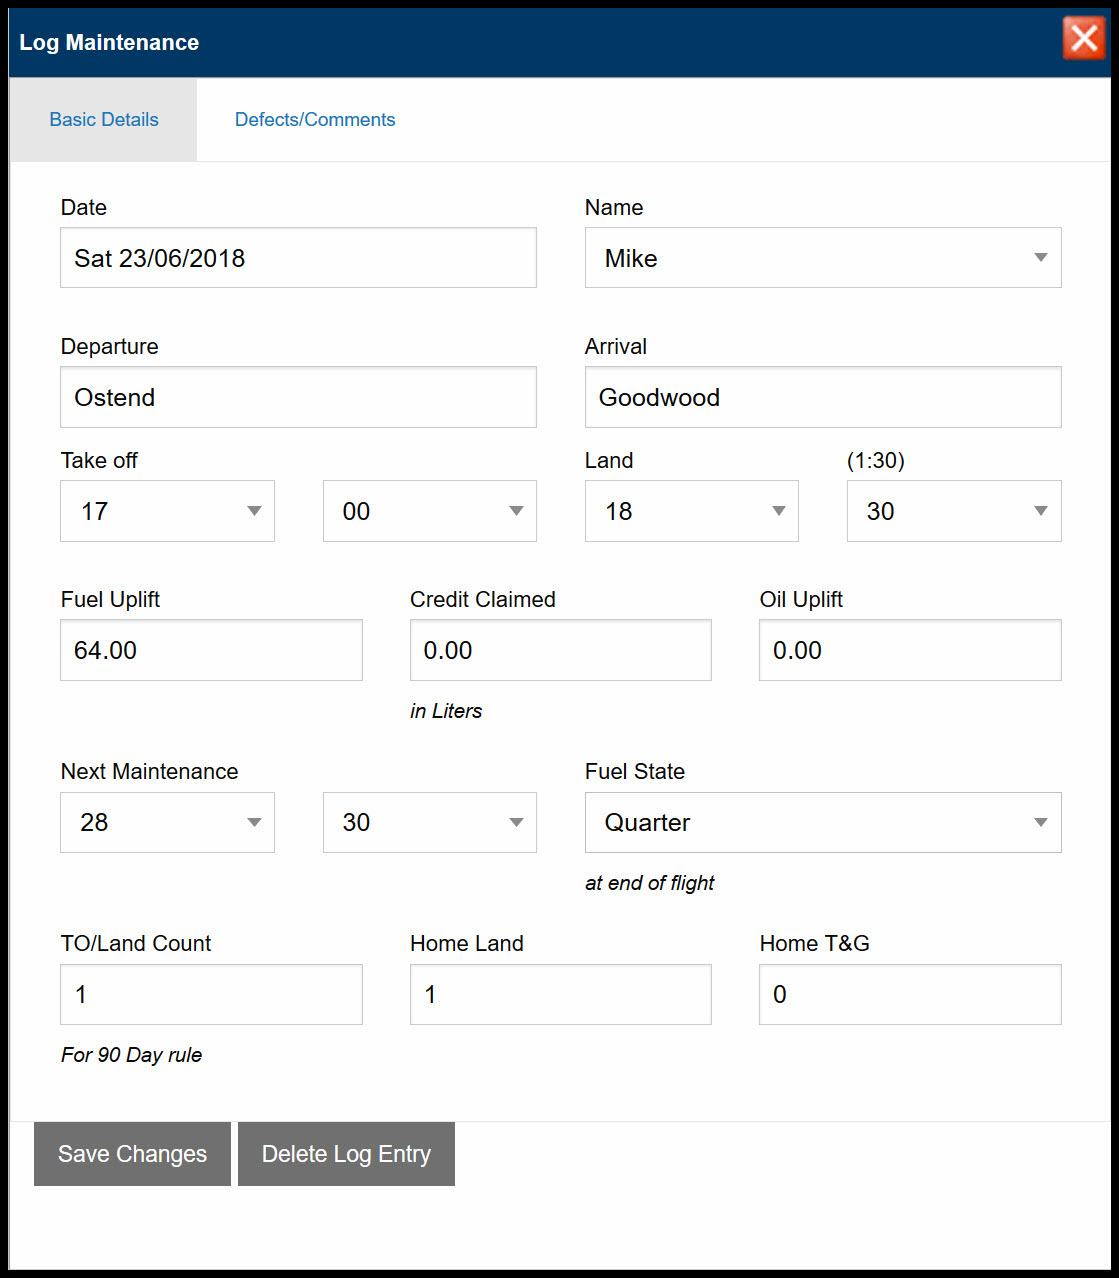Click the Home Land input field
Screen dimensions: 1119x1278
point(561,994)
